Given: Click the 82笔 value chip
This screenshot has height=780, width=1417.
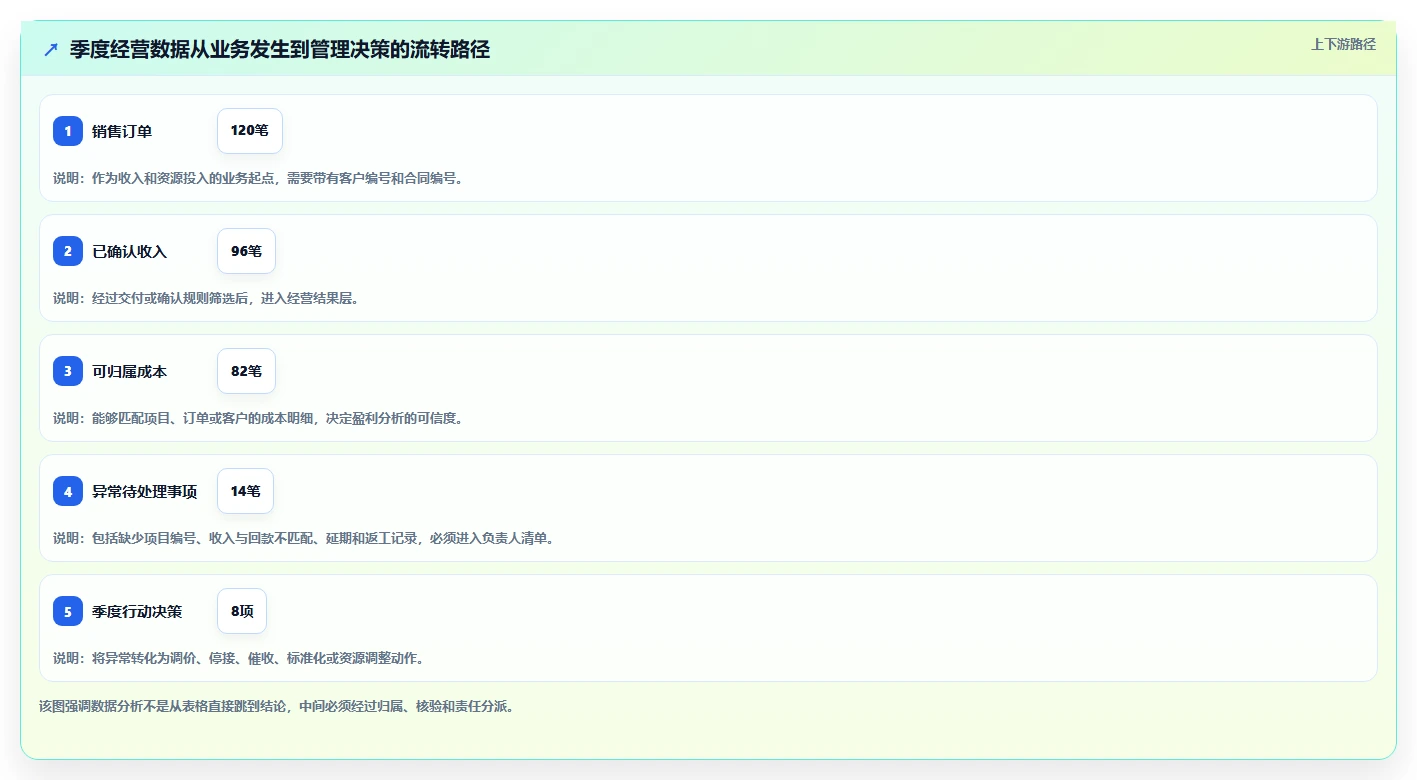Looking at the screenshot, I should click(246, 371).
